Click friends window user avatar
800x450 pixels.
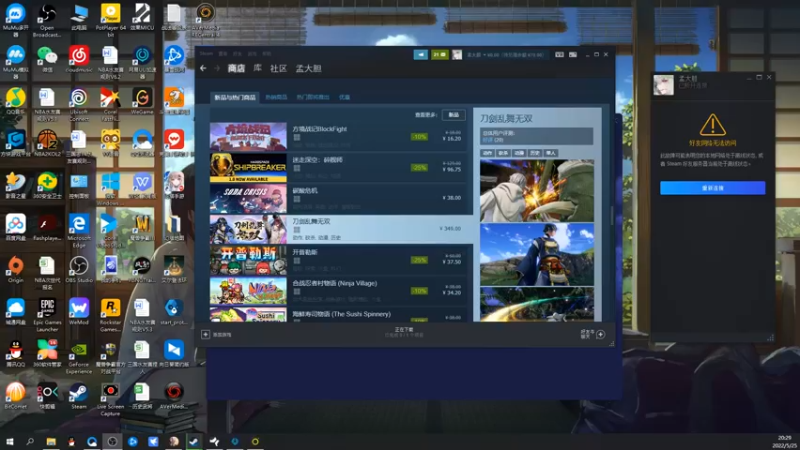click(x=663, y=85)
